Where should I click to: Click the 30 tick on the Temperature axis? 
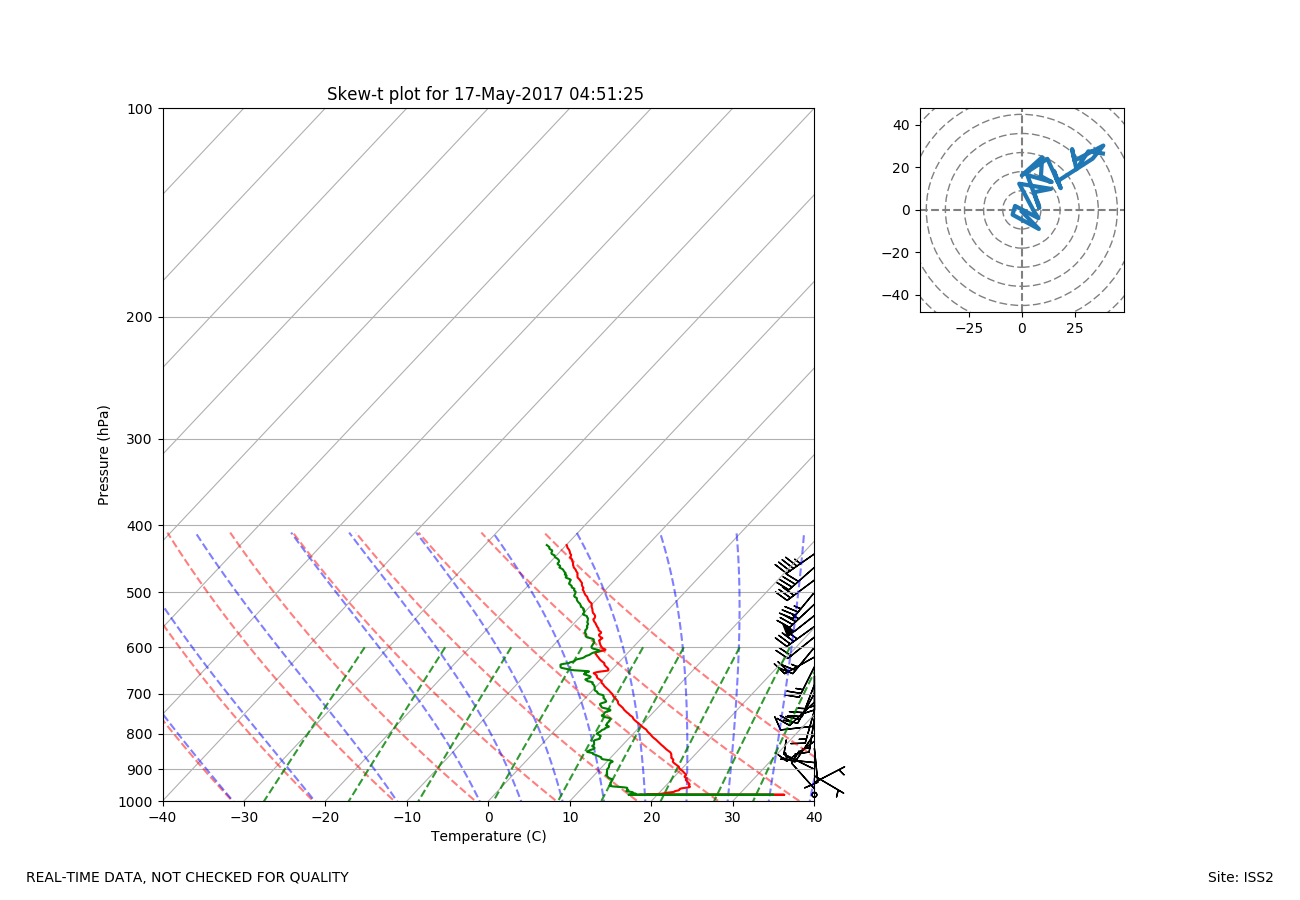[733, 818]
